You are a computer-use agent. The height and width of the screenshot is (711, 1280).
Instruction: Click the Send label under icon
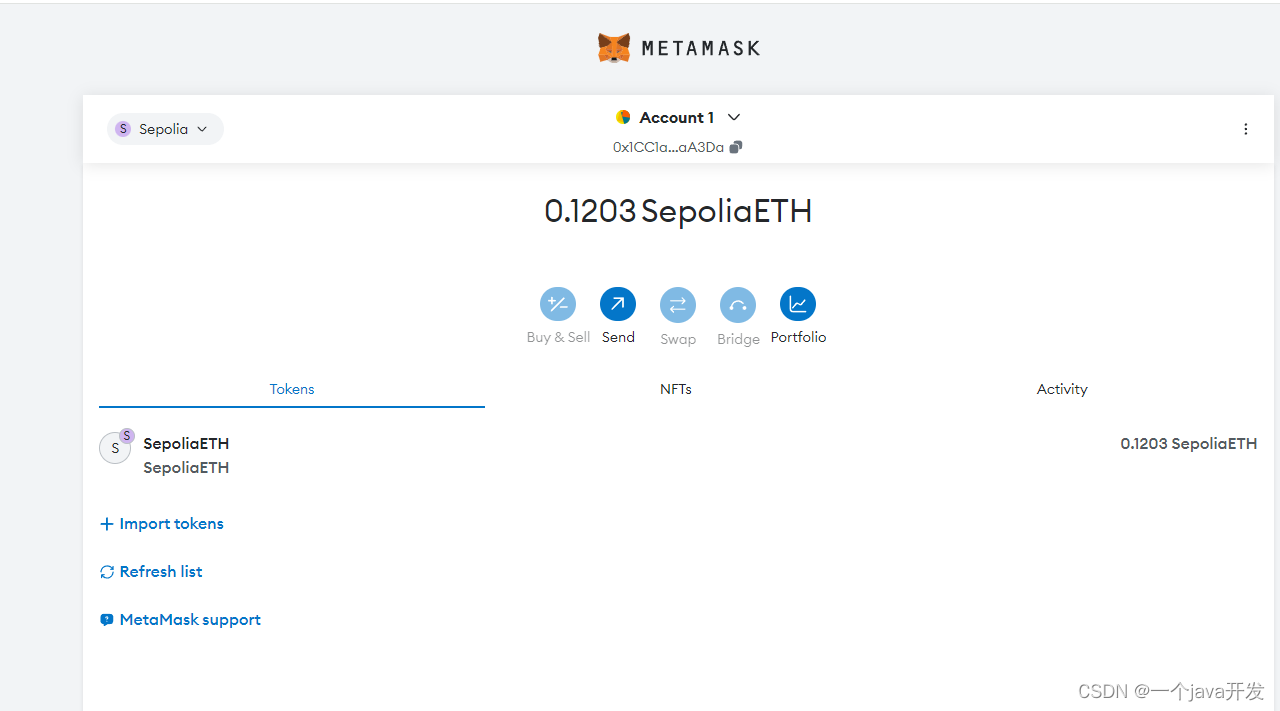618,337
